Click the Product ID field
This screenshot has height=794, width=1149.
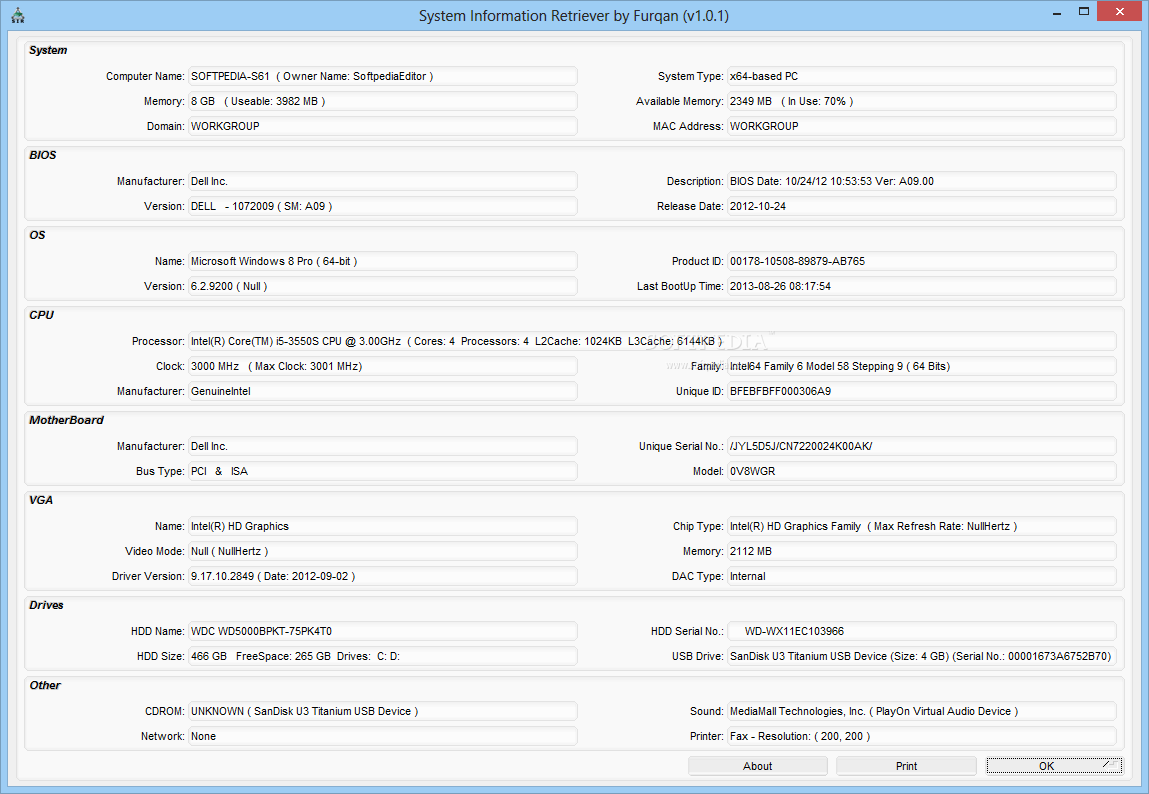pos(922,261)
